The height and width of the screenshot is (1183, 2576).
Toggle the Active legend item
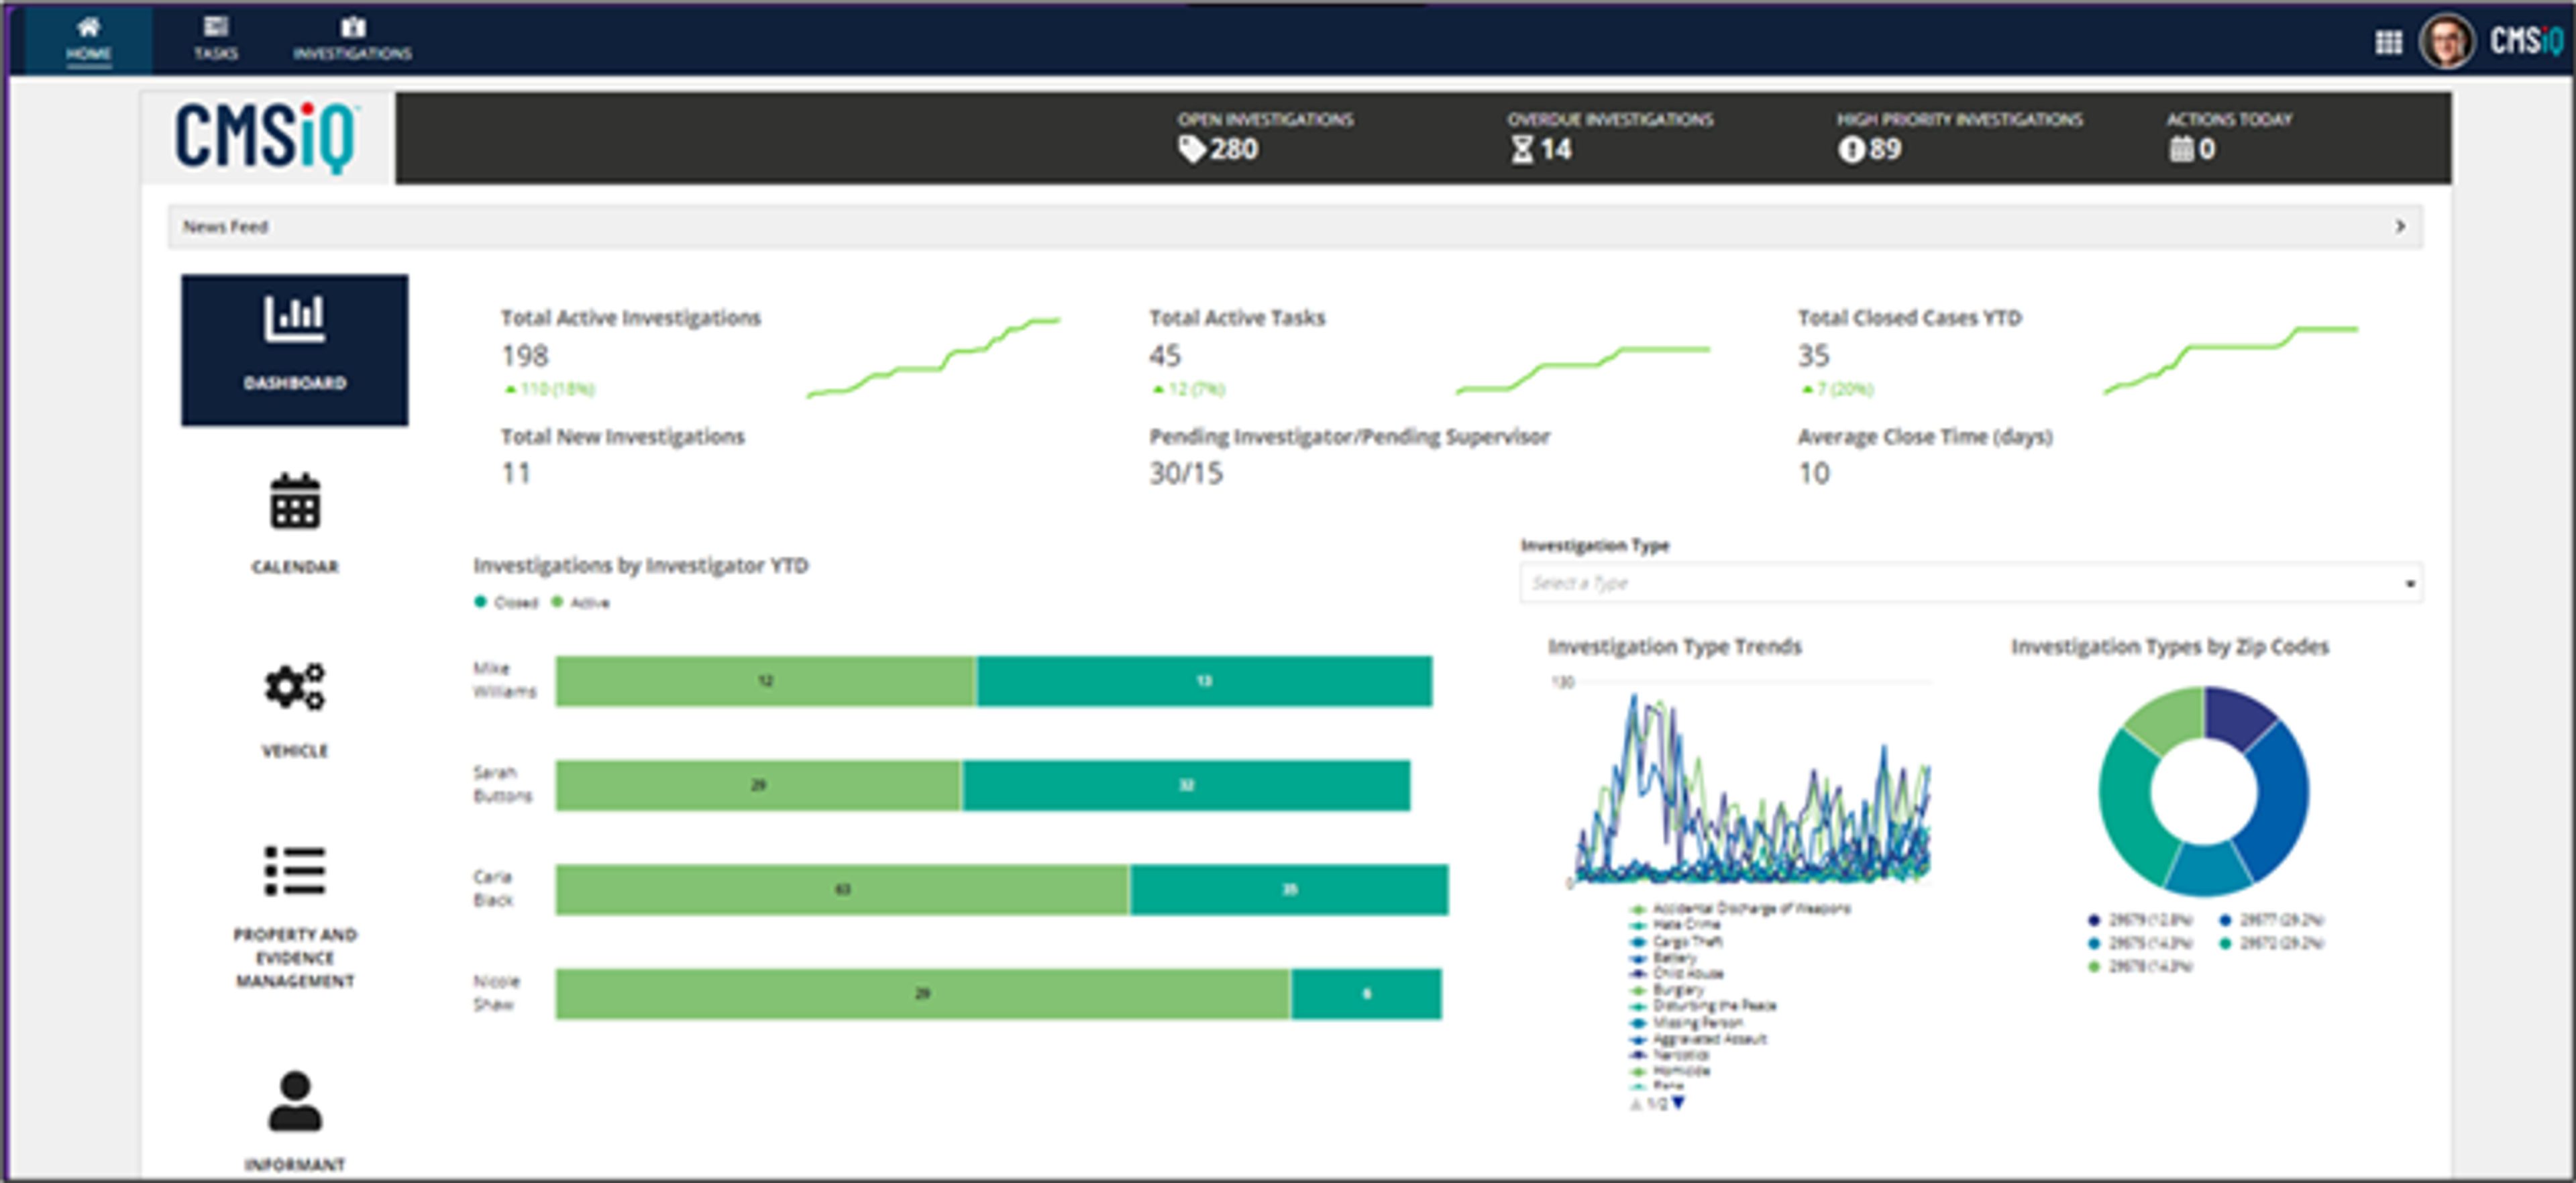tap(581, 602)
